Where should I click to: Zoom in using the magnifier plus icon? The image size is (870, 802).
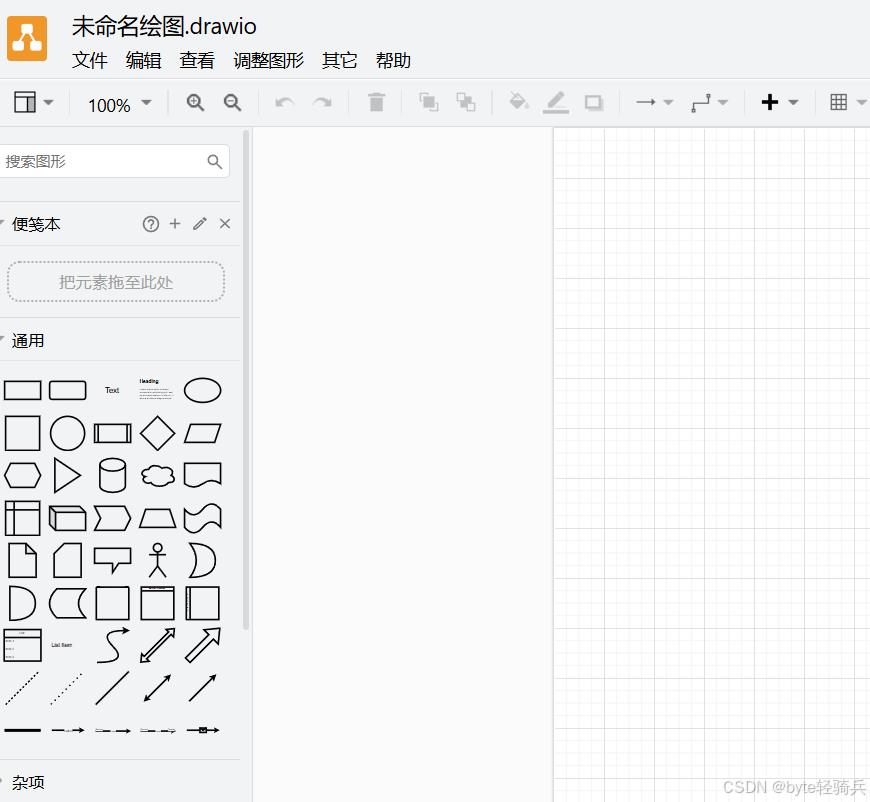pyautogui.click(x=195, y=102)
